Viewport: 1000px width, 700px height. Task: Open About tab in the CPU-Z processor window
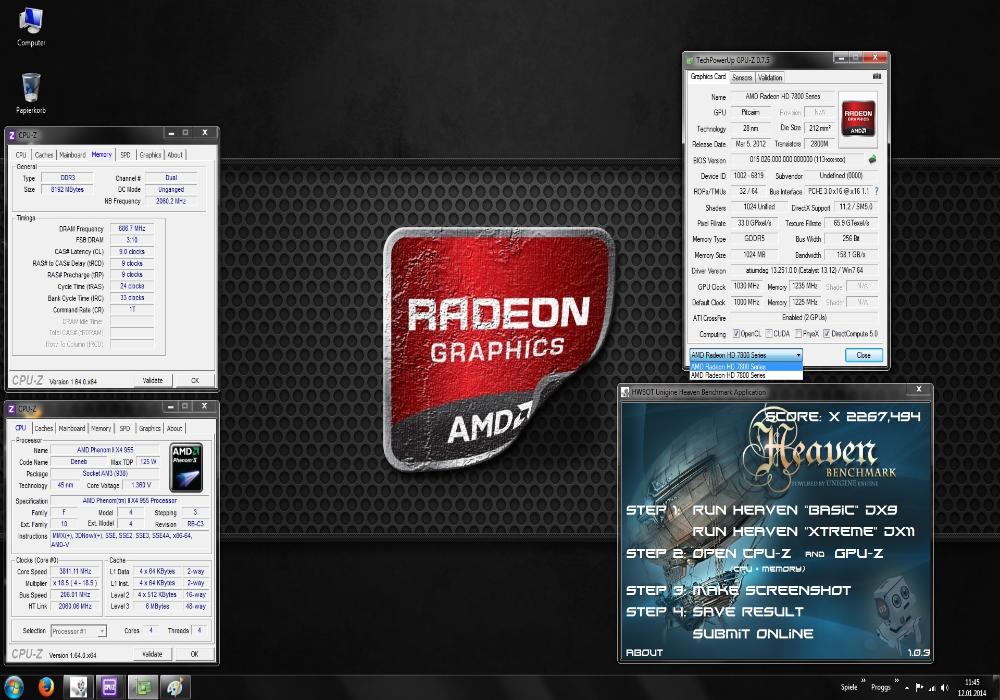(174, 428)
